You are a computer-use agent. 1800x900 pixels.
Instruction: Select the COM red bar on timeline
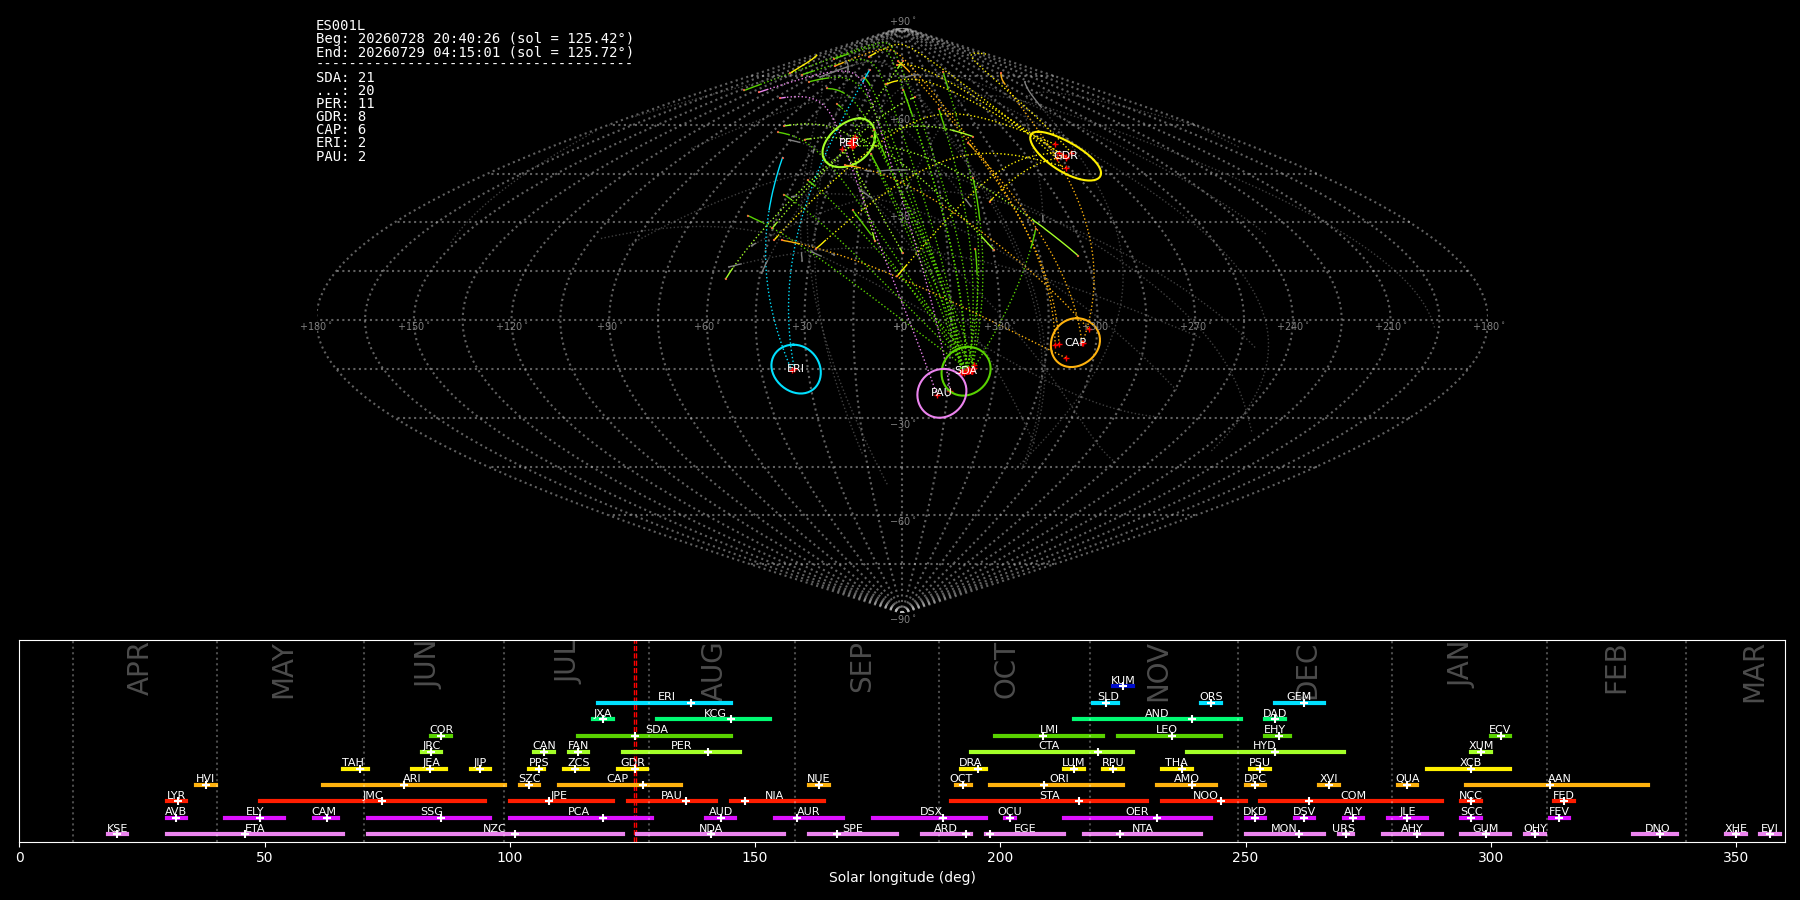point(1351,801)
